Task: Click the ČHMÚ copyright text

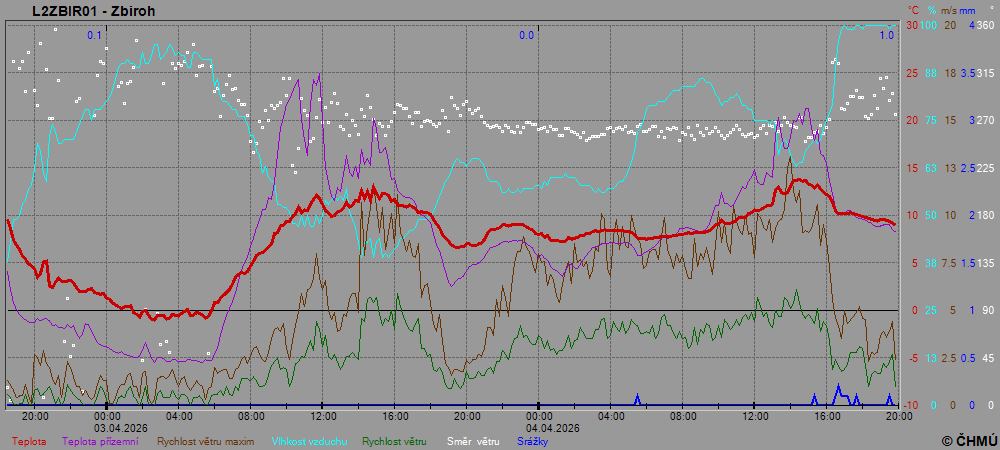Action: click(969, 440)
